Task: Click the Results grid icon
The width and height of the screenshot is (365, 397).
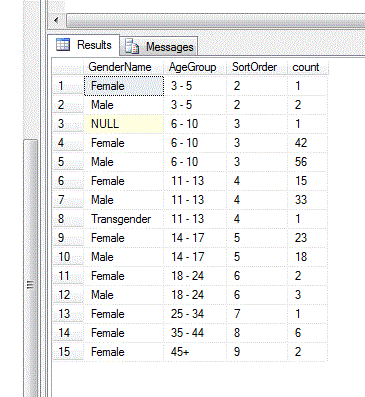Action: click(63, 44)
